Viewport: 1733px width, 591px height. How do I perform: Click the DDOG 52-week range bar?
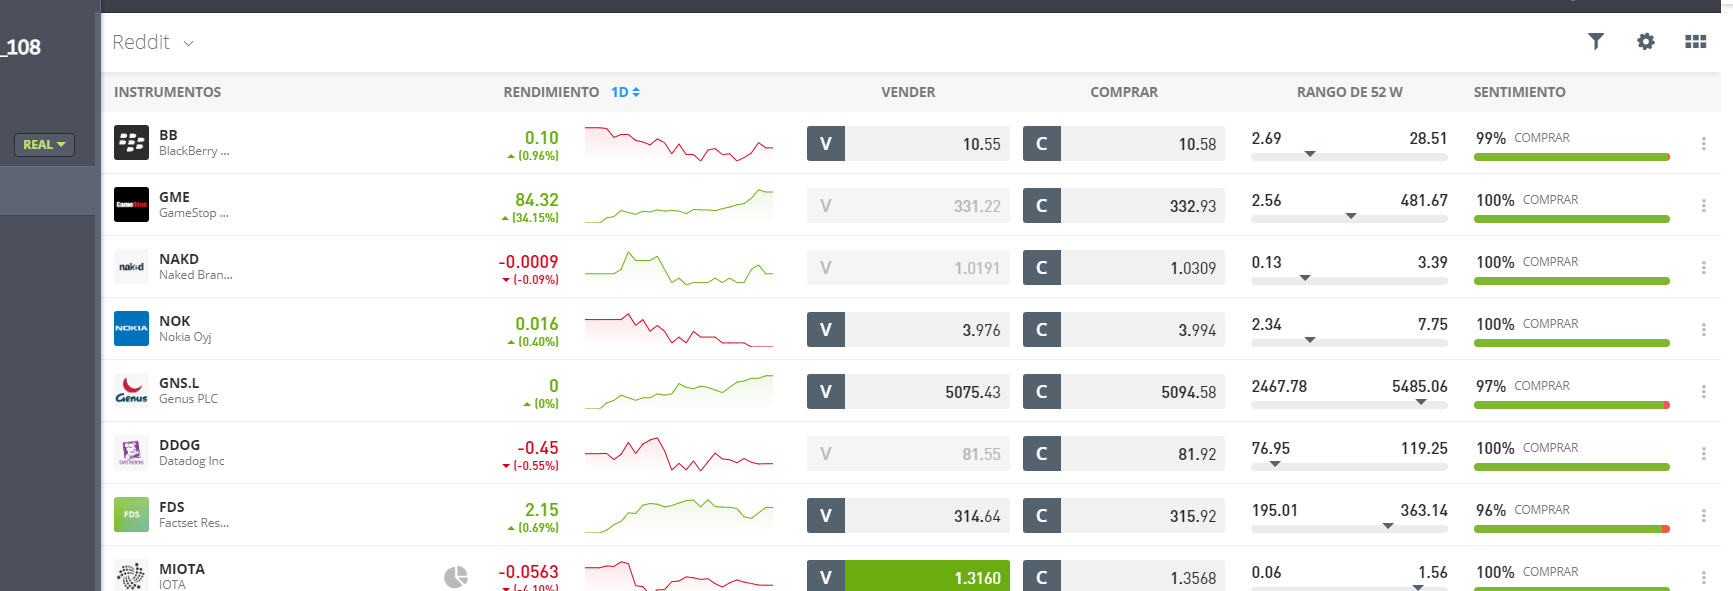pyautogui.click(x=1349, y=466)
